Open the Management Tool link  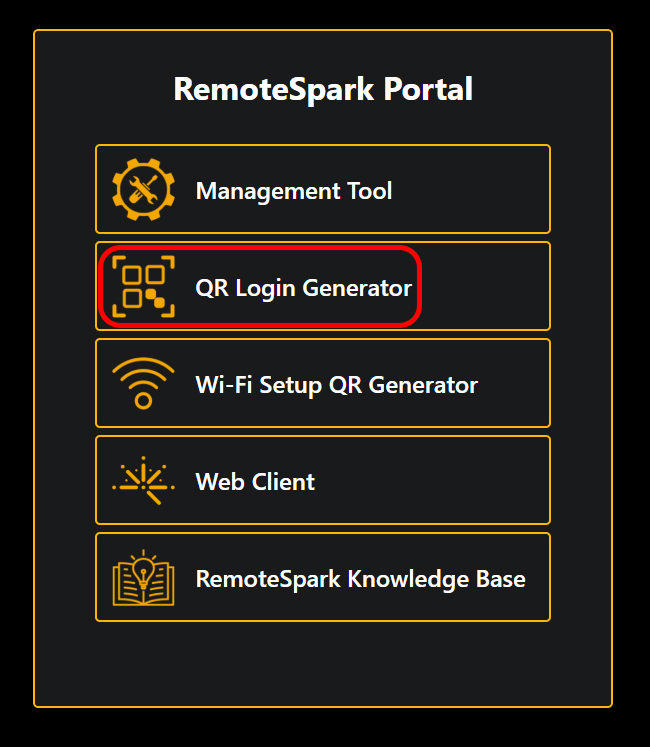[x=294, y=191]
